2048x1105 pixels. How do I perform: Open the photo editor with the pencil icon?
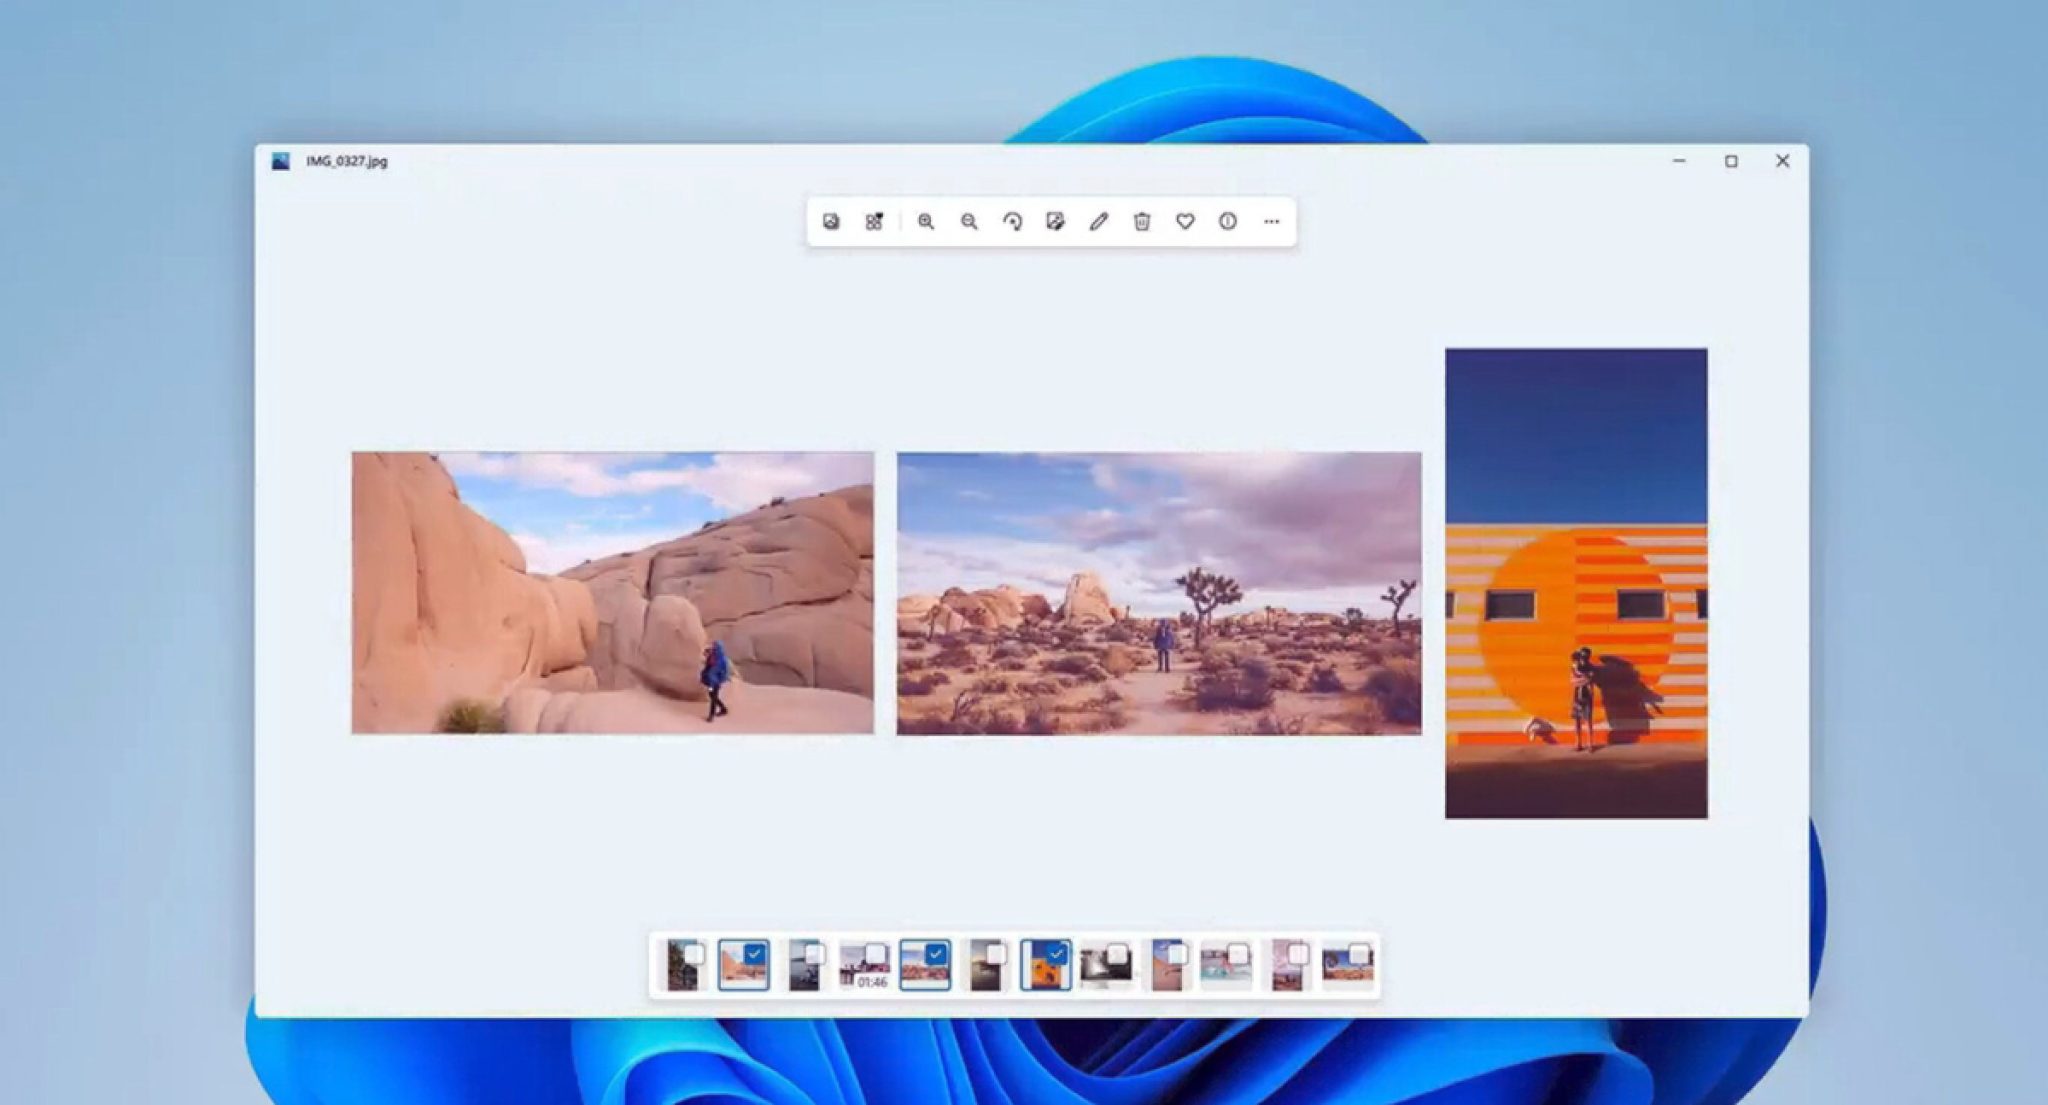[x=1098, y=222]
